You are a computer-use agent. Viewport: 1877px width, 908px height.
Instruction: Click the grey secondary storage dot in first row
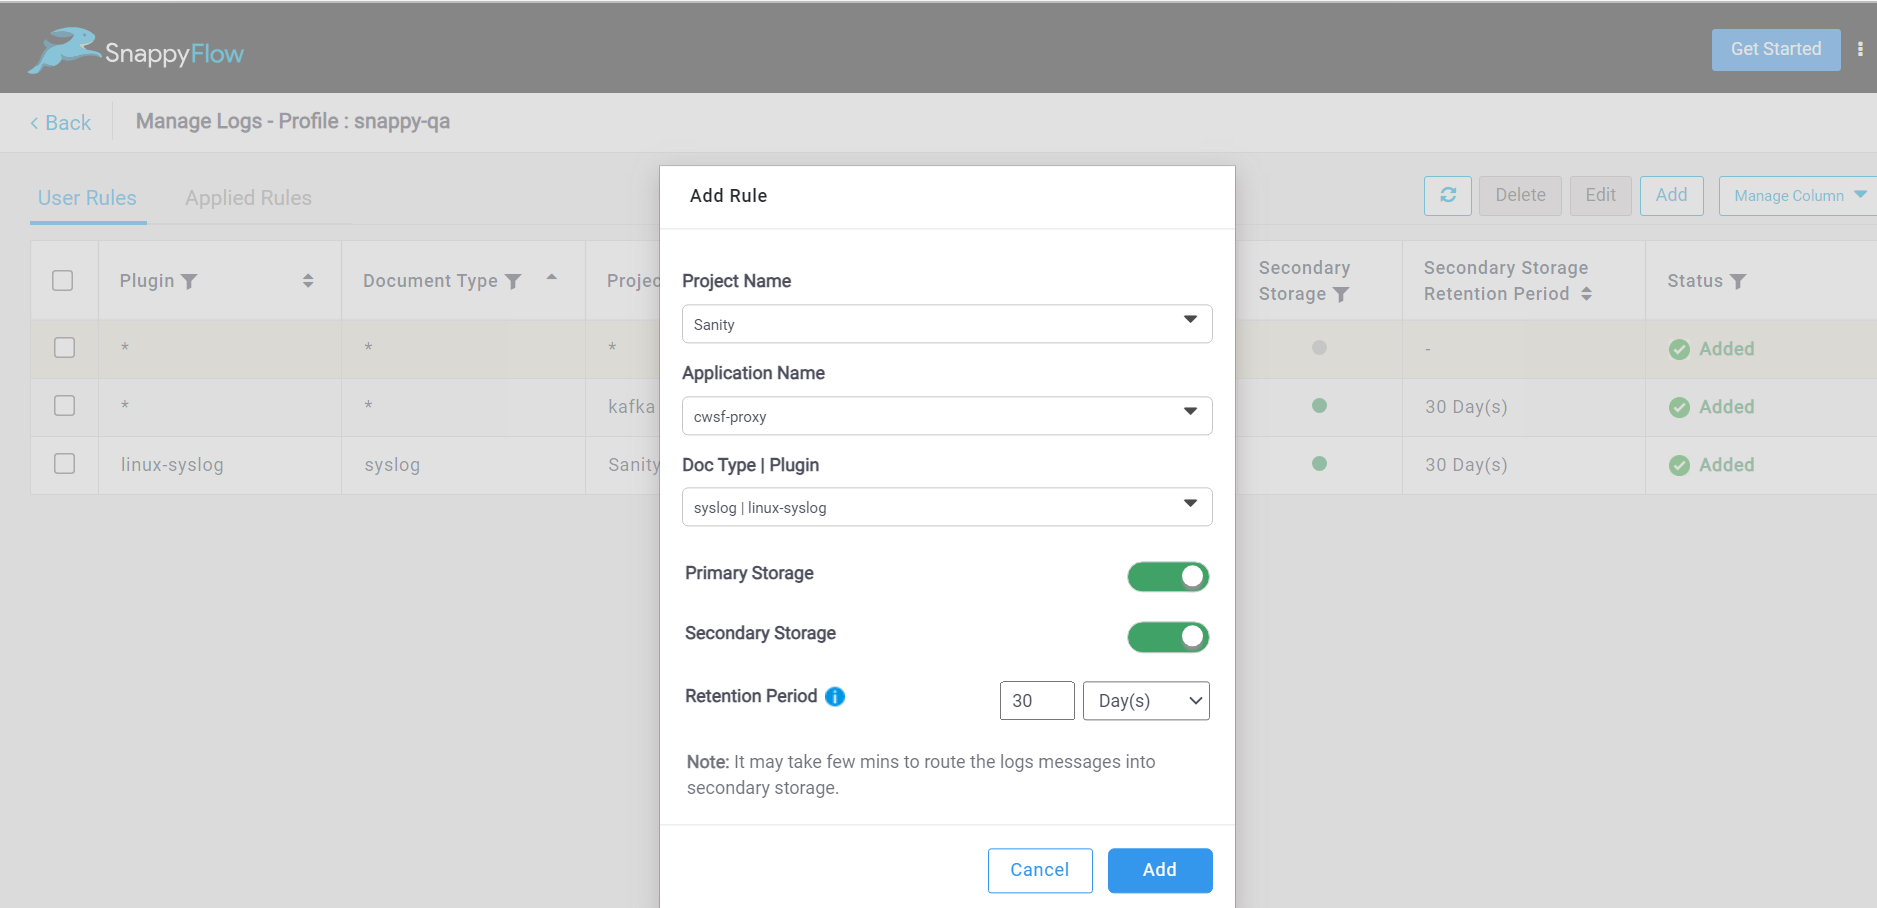tap(1319, 348)
